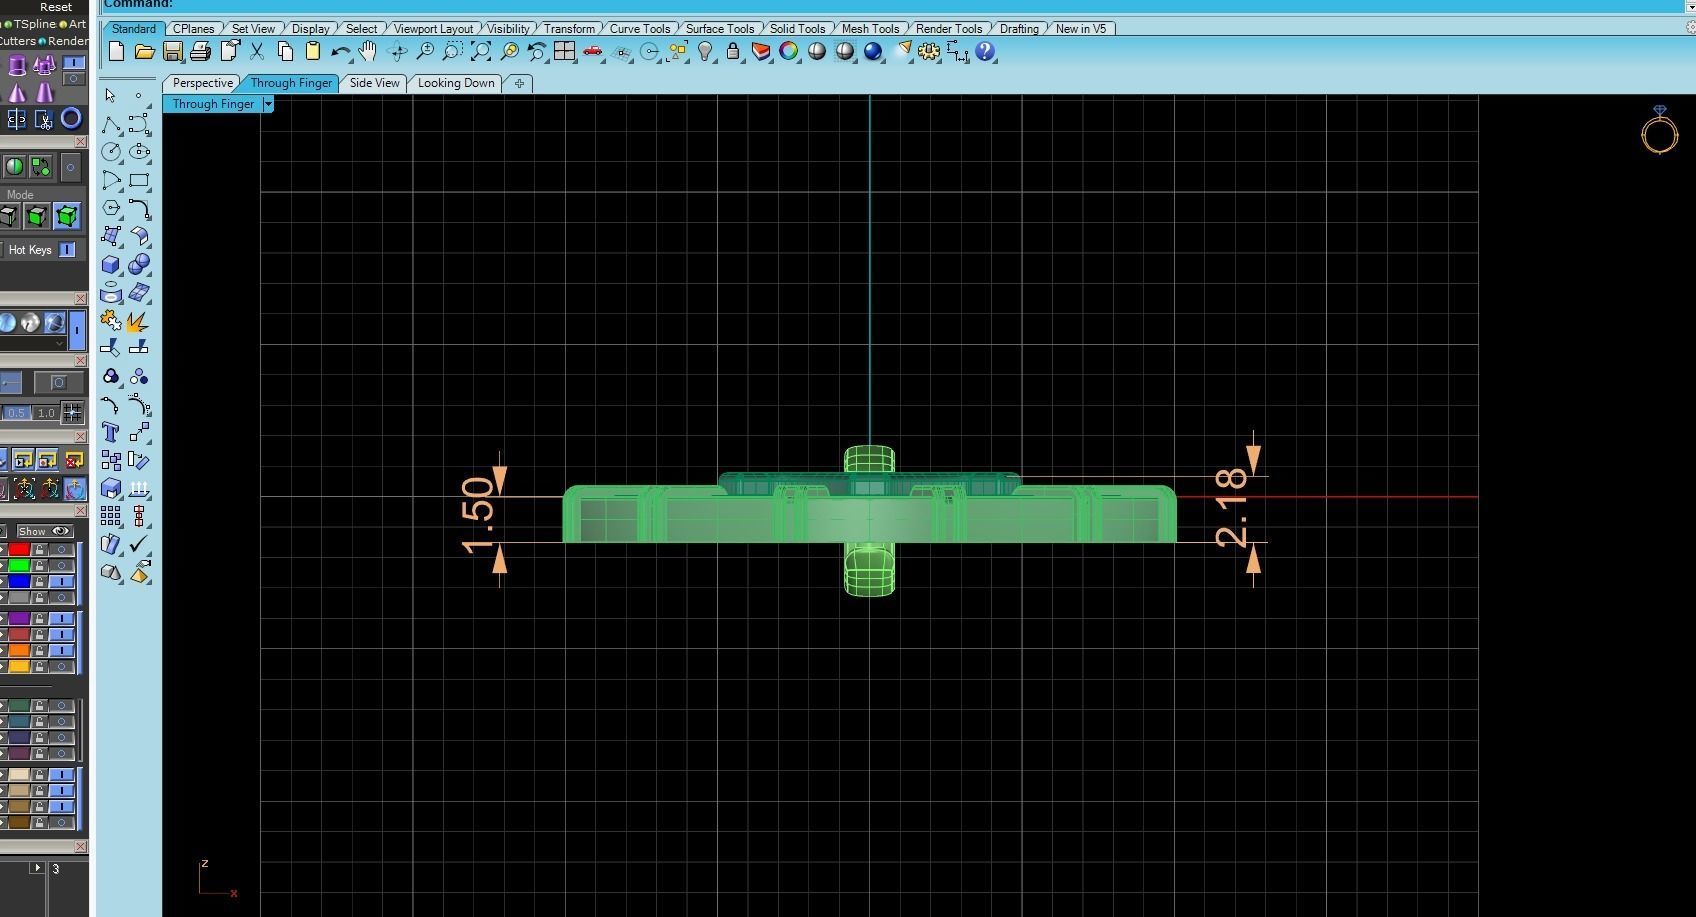The width and height of the screenshot is (1696, 917).
Task: Select the Polygon tool
Action: click(111, 208)
